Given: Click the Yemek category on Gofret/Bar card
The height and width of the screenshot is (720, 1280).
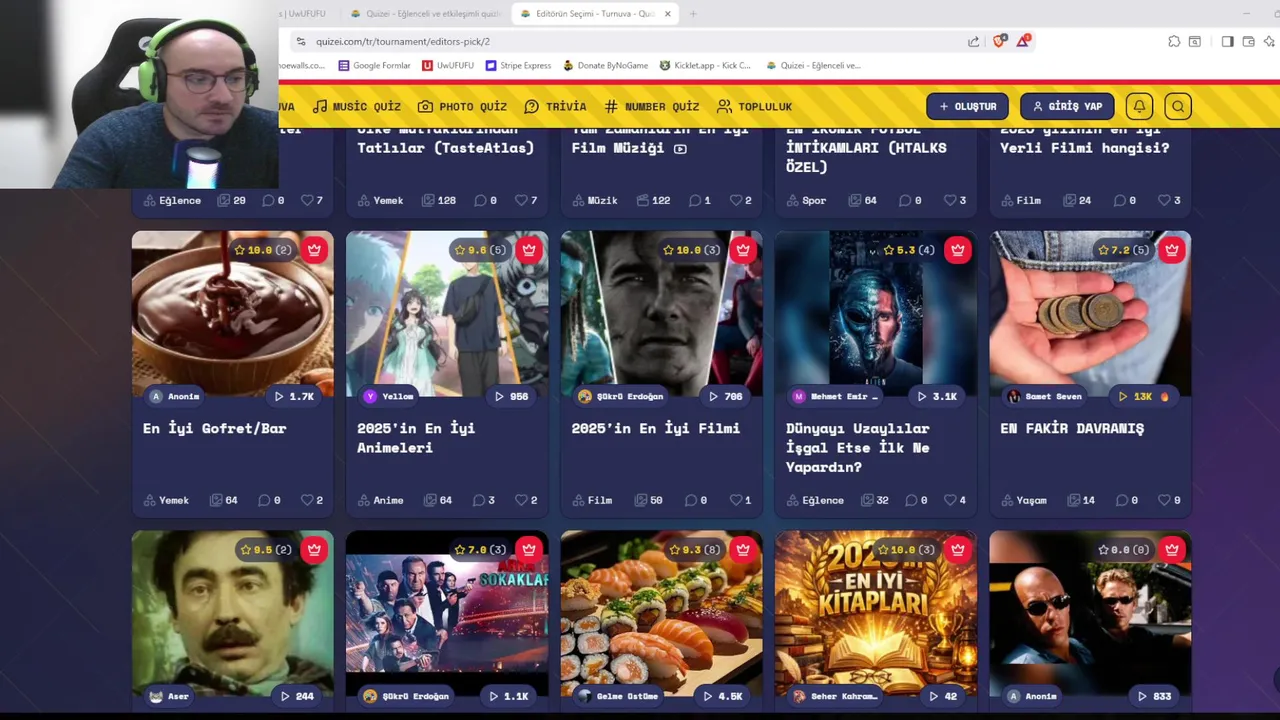Looking at the screenshot, I should coord(166,500).
